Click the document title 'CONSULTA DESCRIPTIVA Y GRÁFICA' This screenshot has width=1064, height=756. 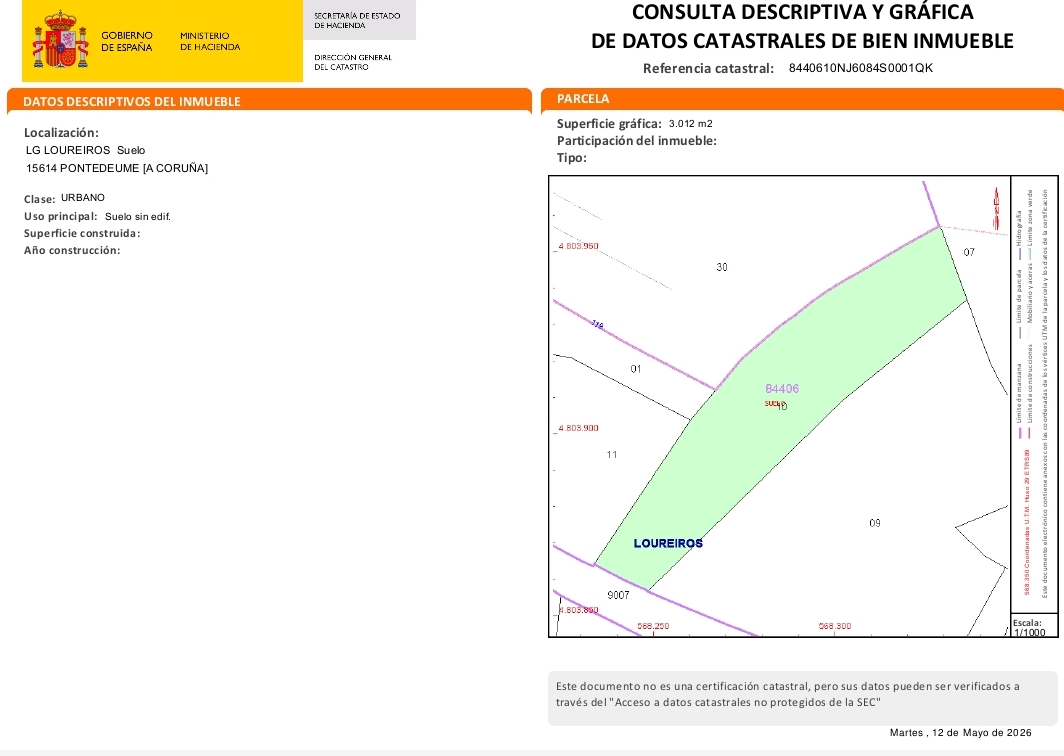pos(803,12)
